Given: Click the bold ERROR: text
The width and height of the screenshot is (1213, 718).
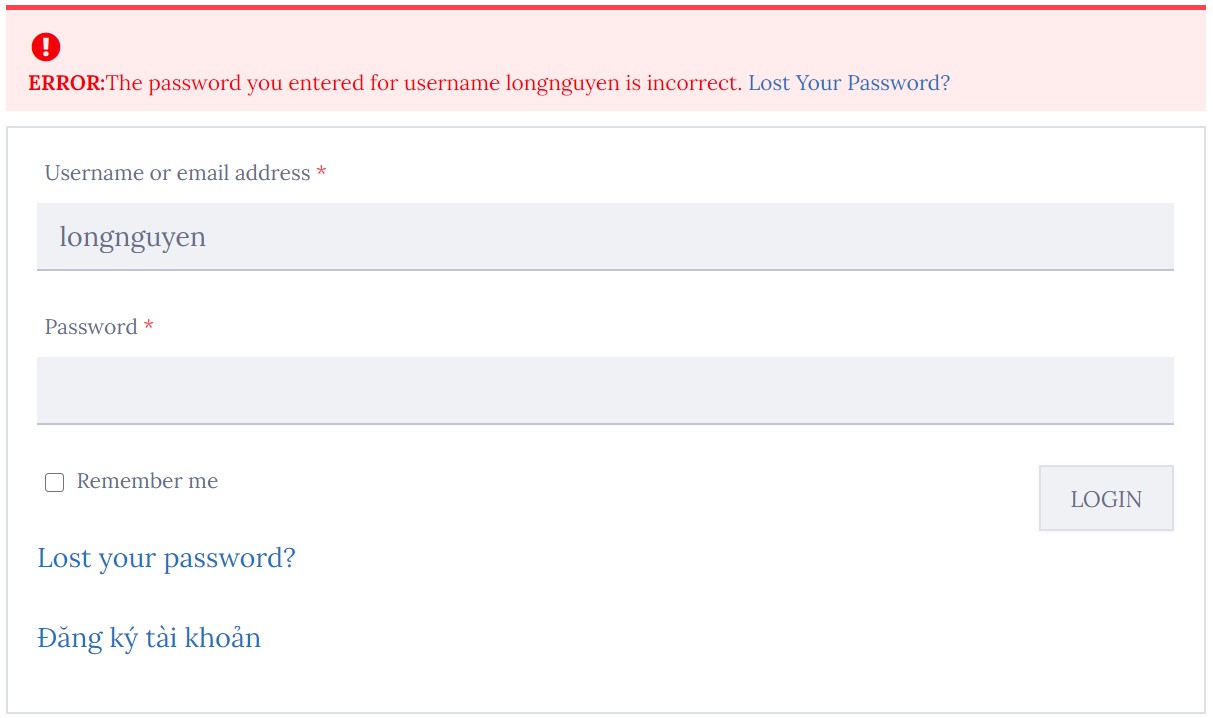Looking at the screenshot, I should [x=66, y=83].
